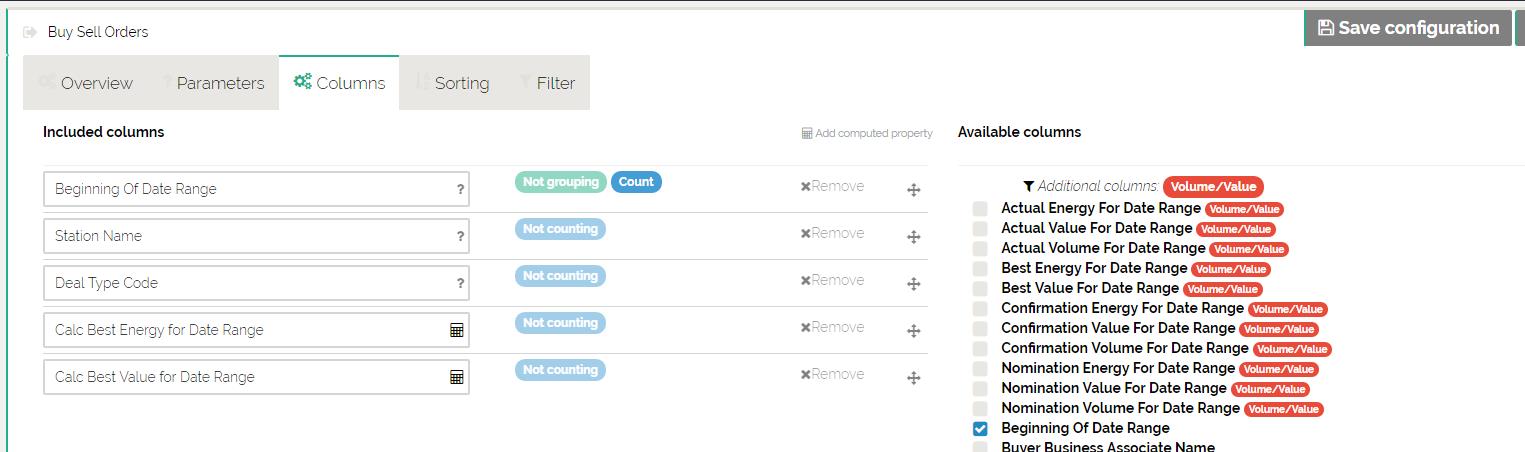
Task: Click the move handle for Beginning Of Date Range
Action: [913, 190]
